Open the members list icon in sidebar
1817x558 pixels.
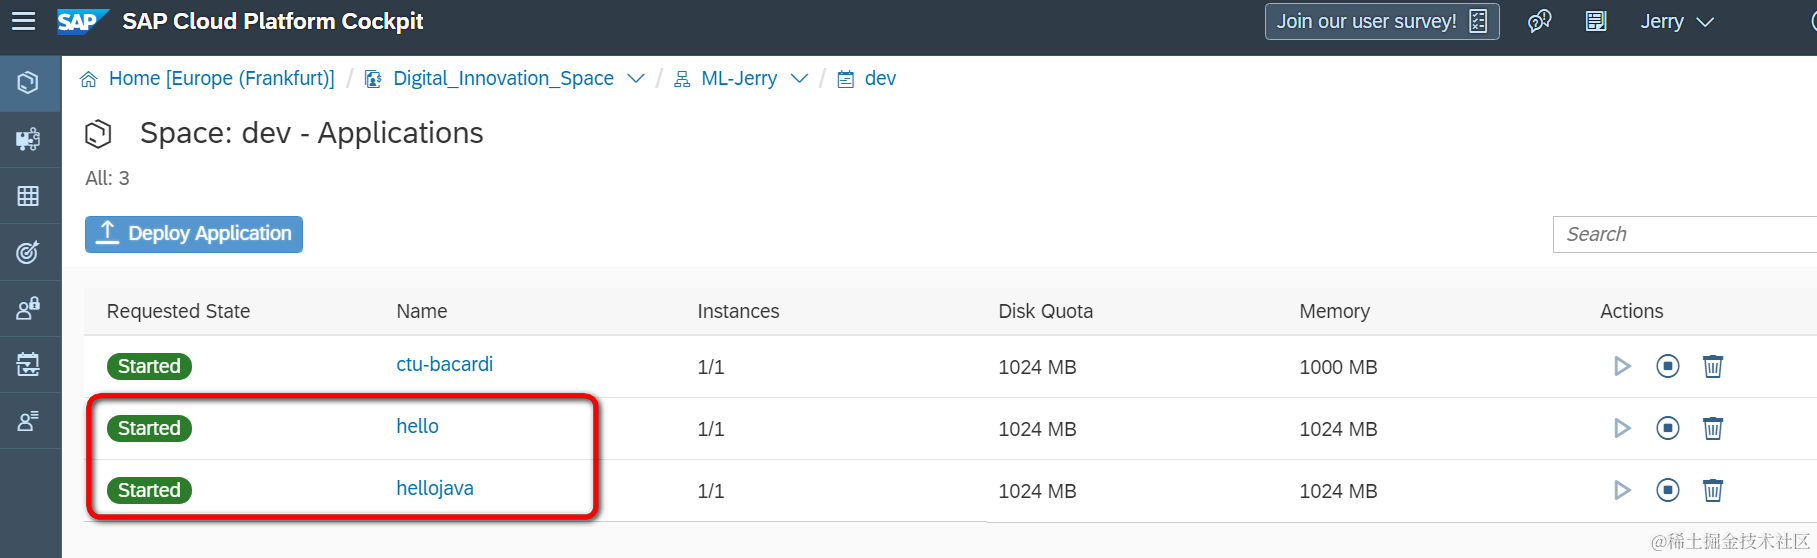28,421
